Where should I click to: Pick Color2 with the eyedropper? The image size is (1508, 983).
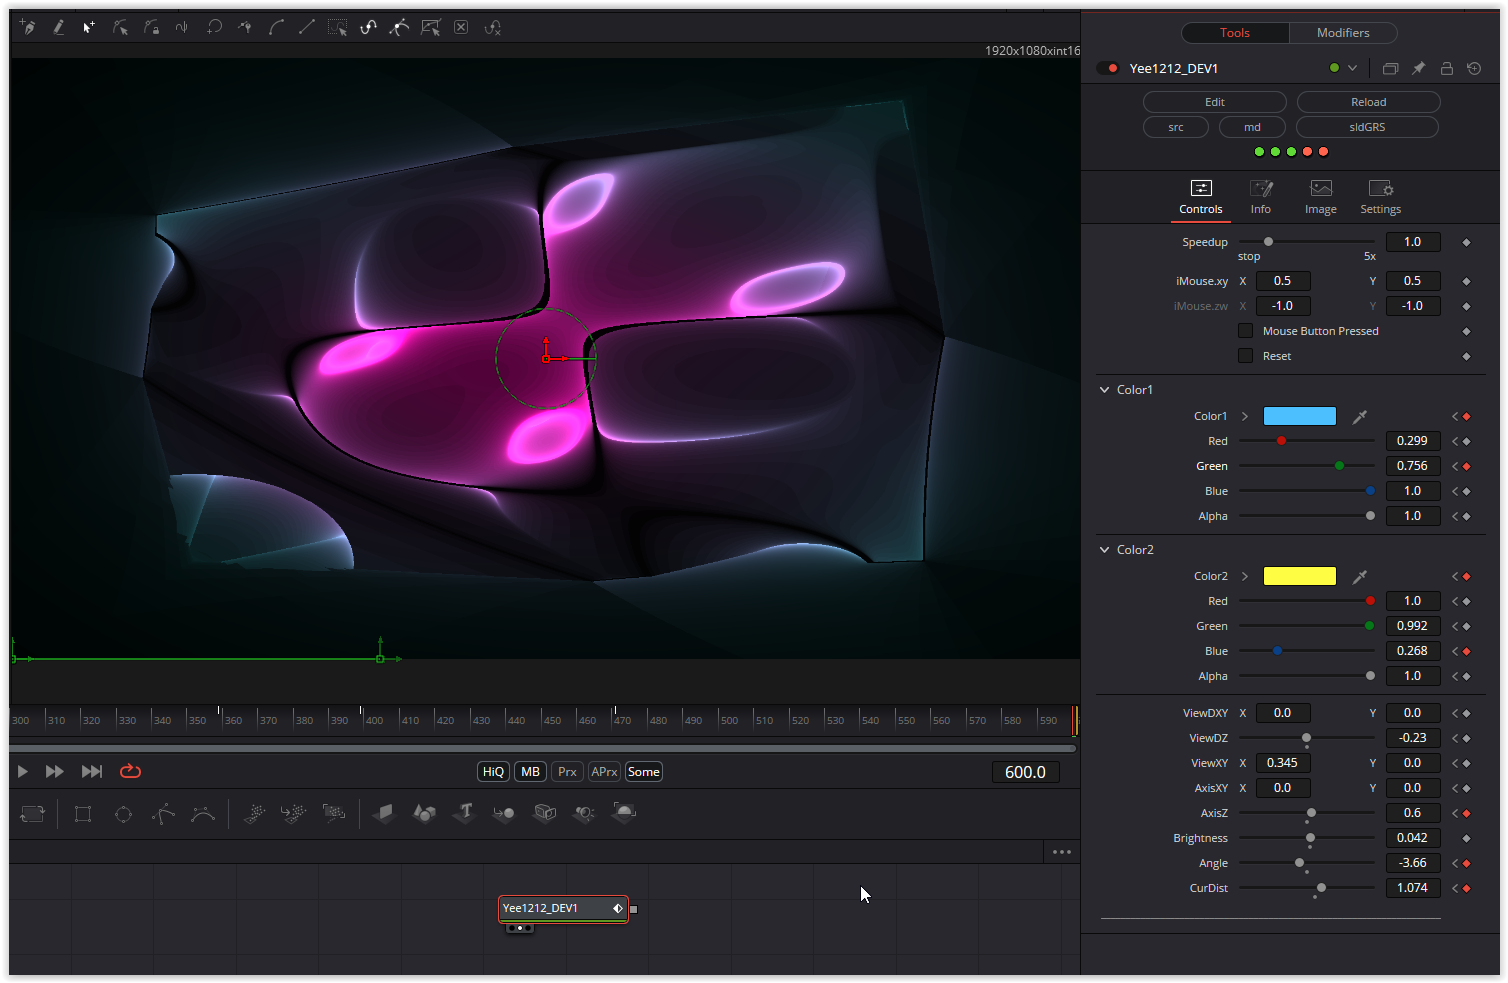(1360, 576)
